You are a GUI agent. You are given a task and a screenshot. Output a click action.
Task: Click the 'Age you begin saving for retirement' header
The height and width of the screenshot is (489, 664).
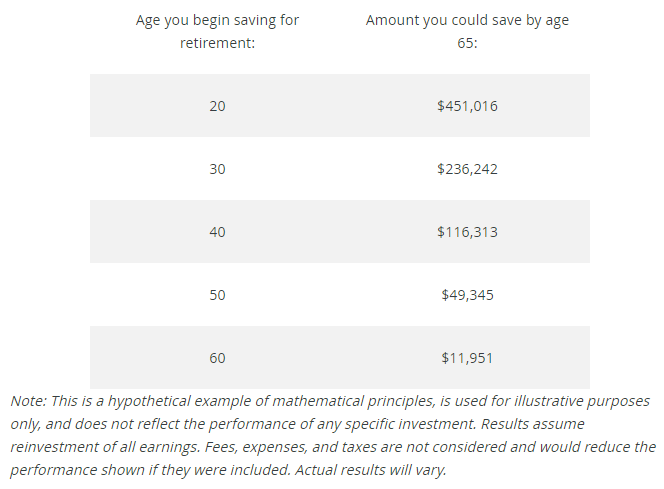tap(217, 31)
